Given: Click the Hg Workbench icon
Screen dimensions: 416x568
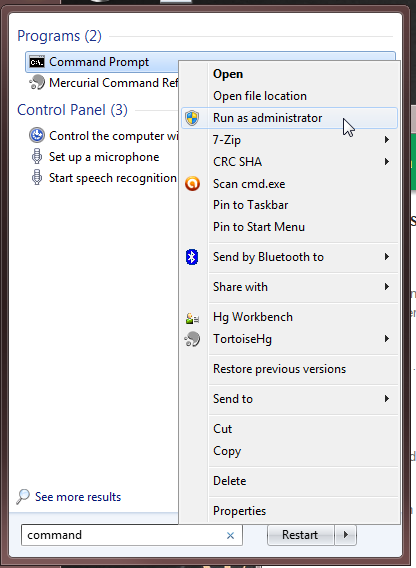Looking at the screenshot, I should (x=192, y=318).
